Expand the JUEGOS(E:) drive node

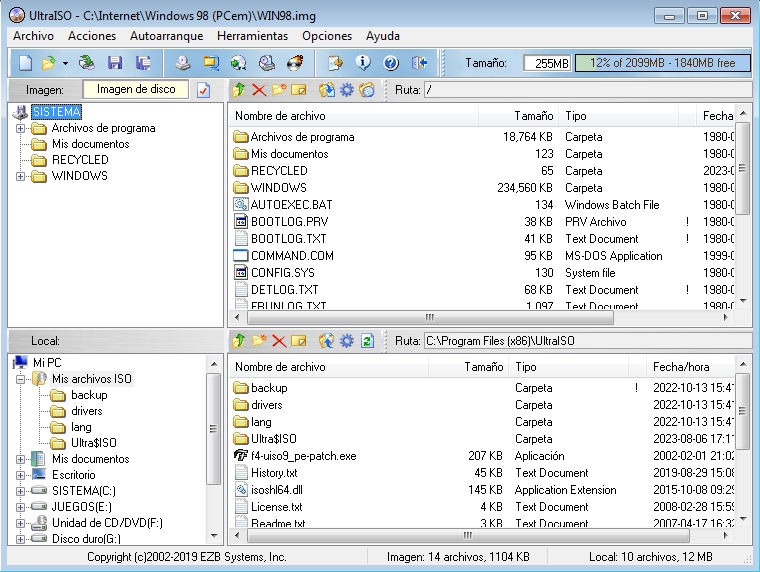point(20,507)
